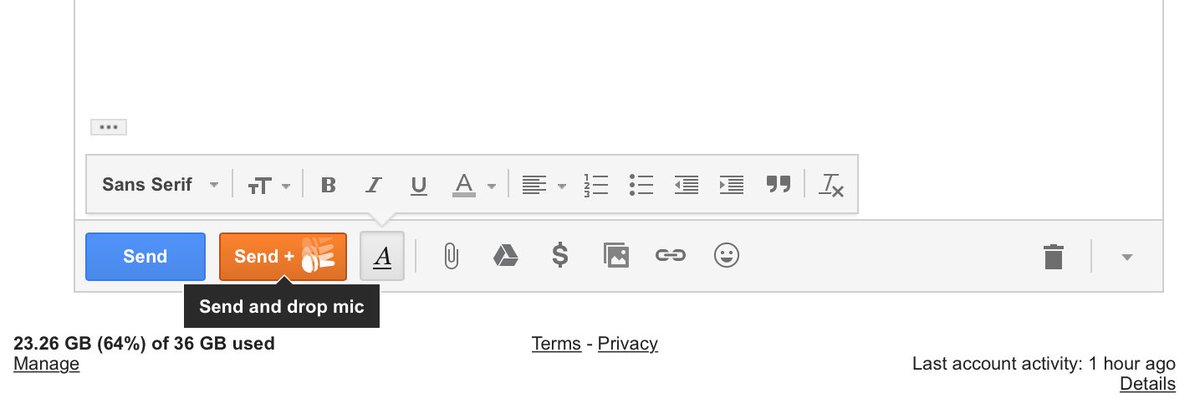The width and height of the screenshot is (1200, 419).
Task: Discard draft with the trash icon
Action: pos(1053,257)
